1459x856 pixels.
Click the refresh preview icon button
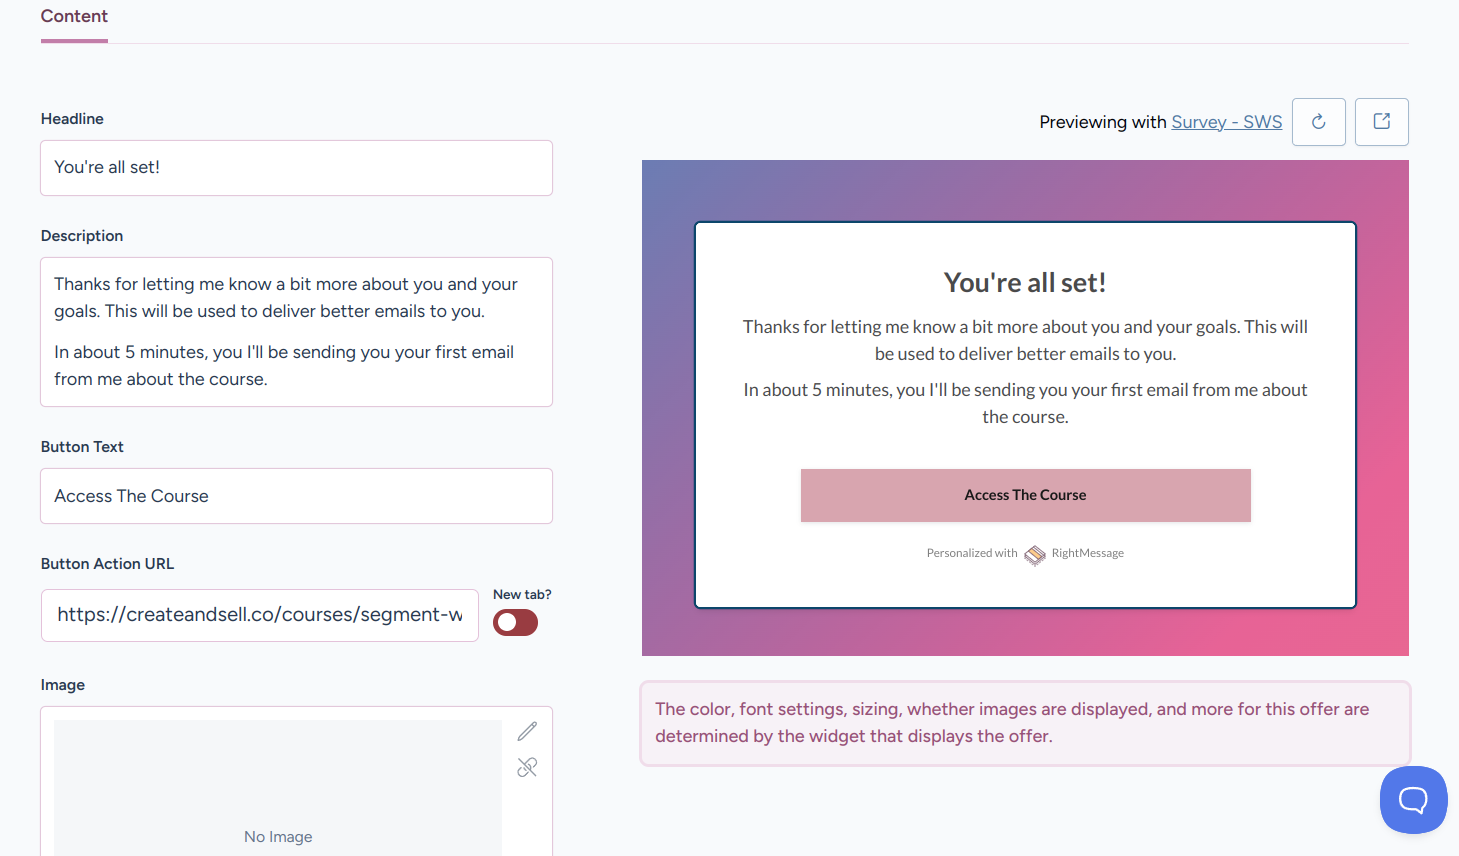(x=1318, y=122)
